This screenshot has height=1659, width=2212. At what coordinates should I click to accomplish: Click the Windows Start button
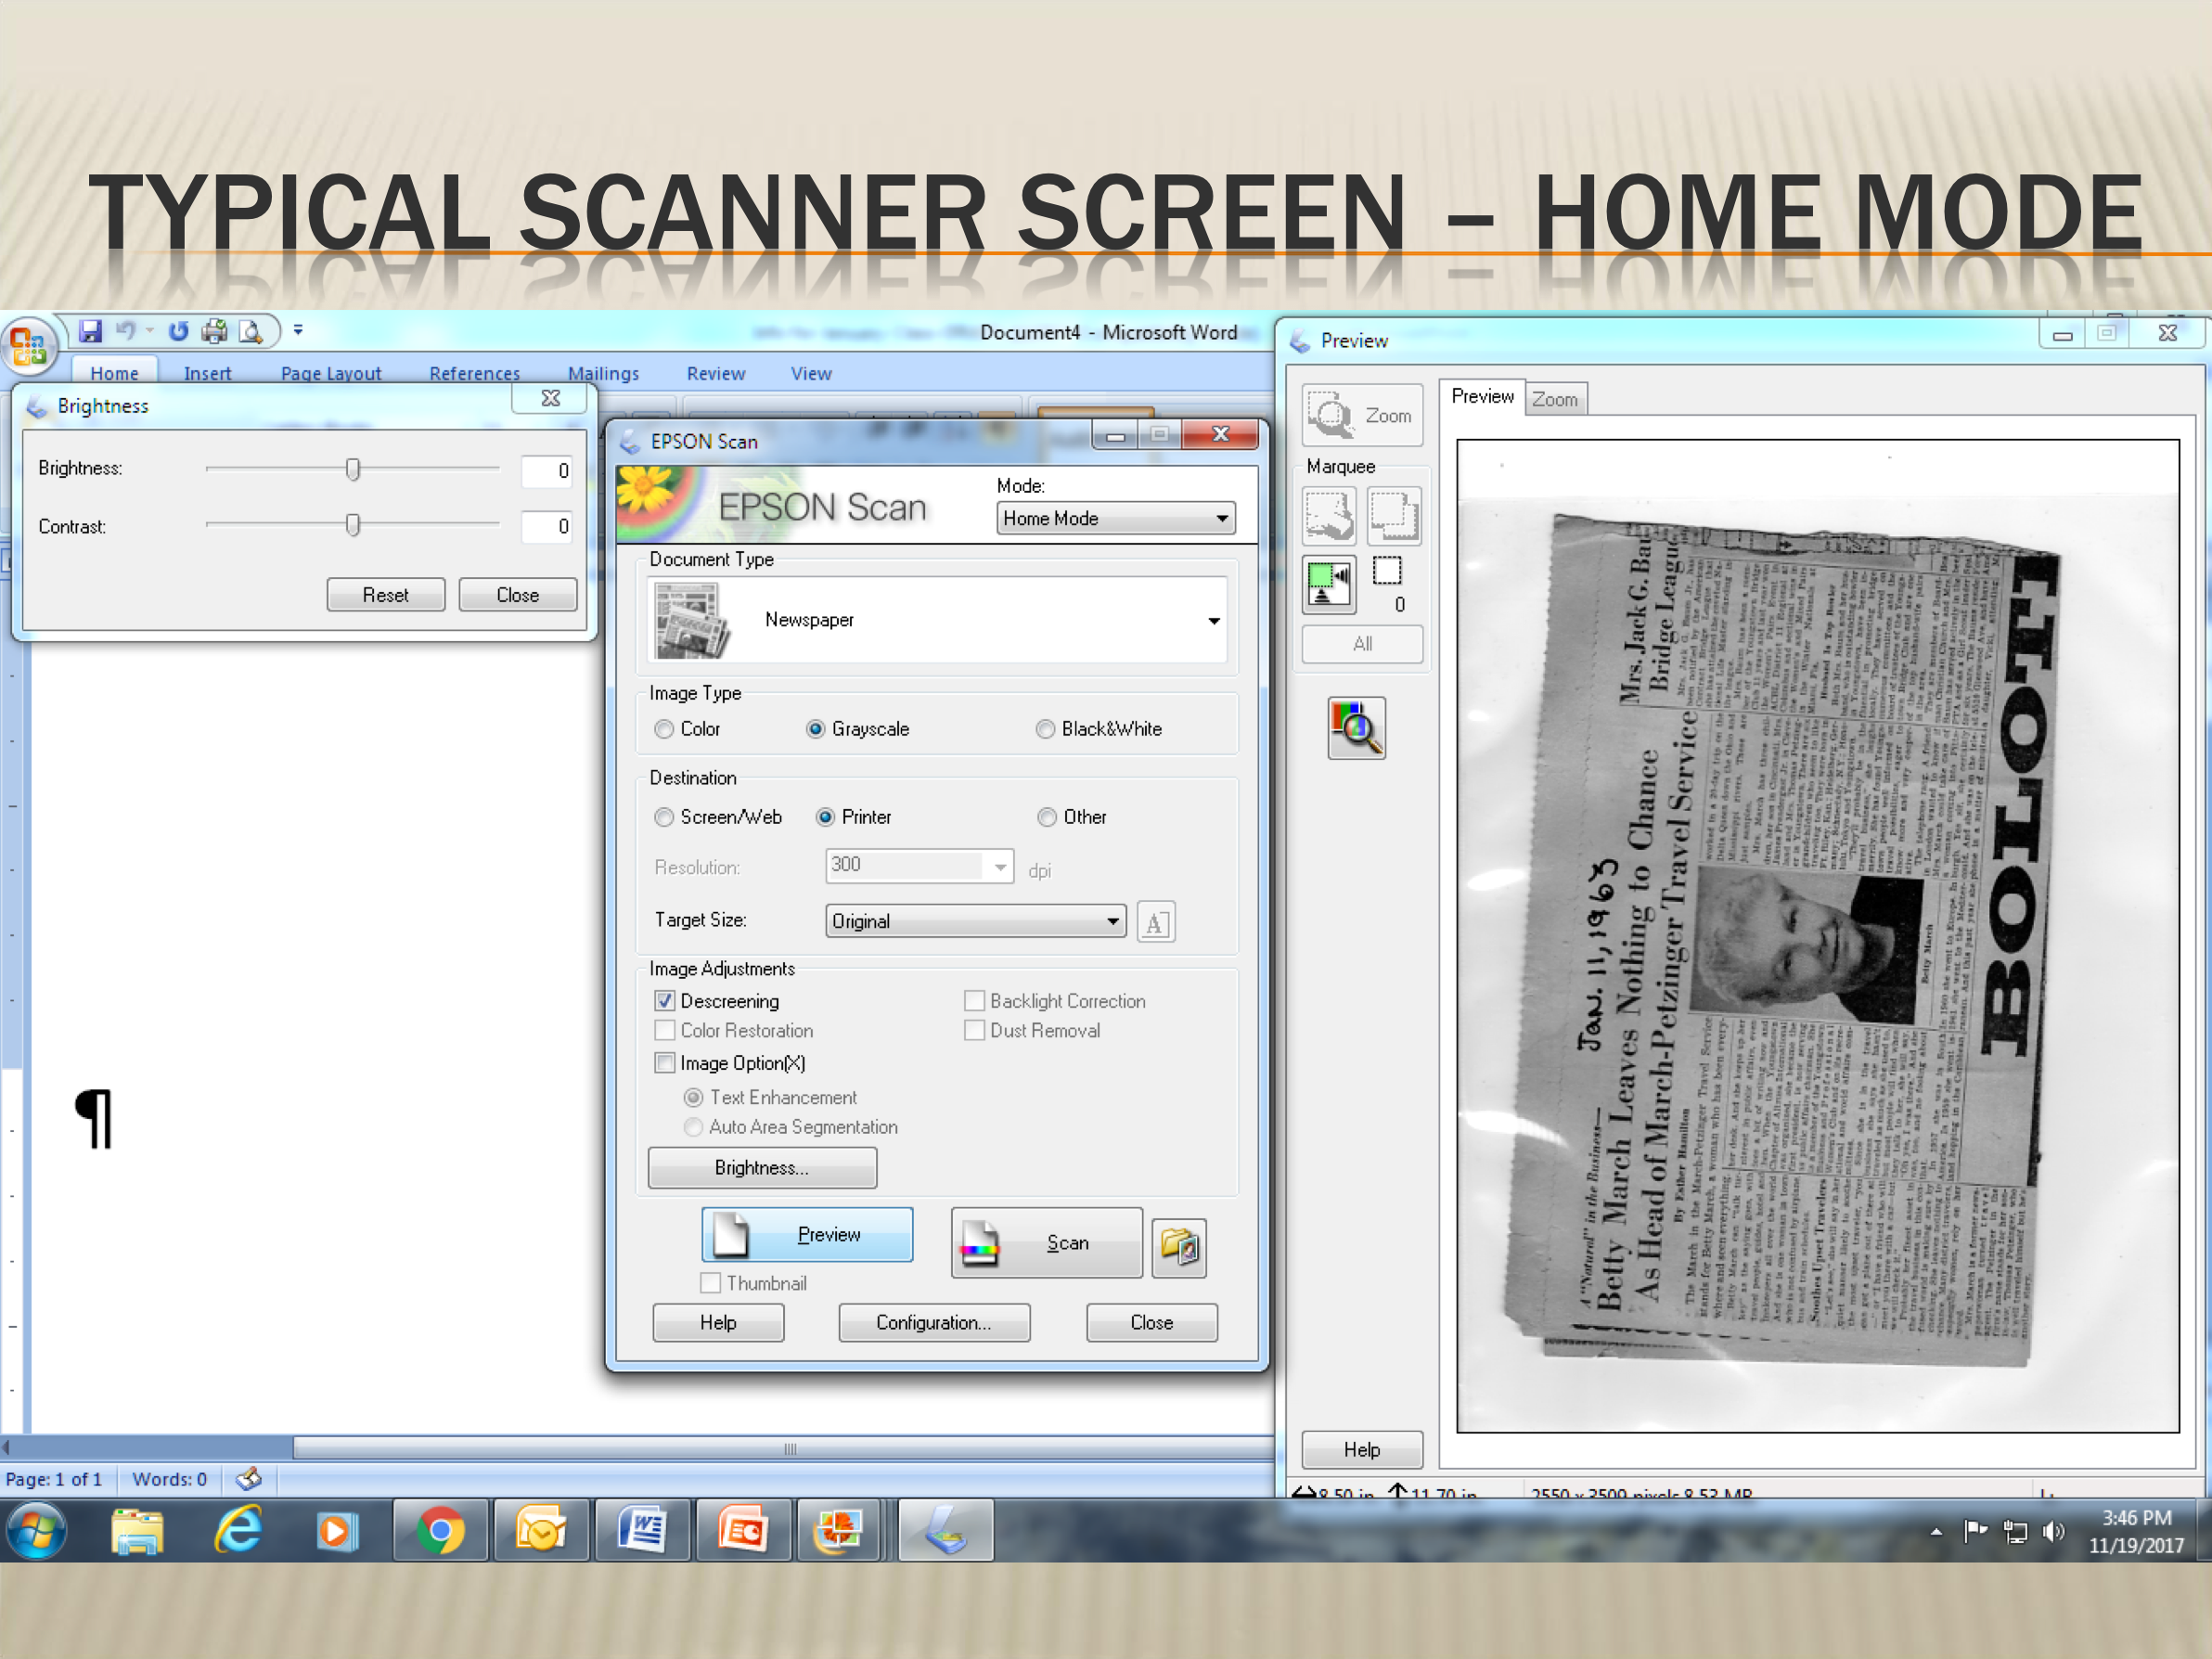coord(37,1530)
